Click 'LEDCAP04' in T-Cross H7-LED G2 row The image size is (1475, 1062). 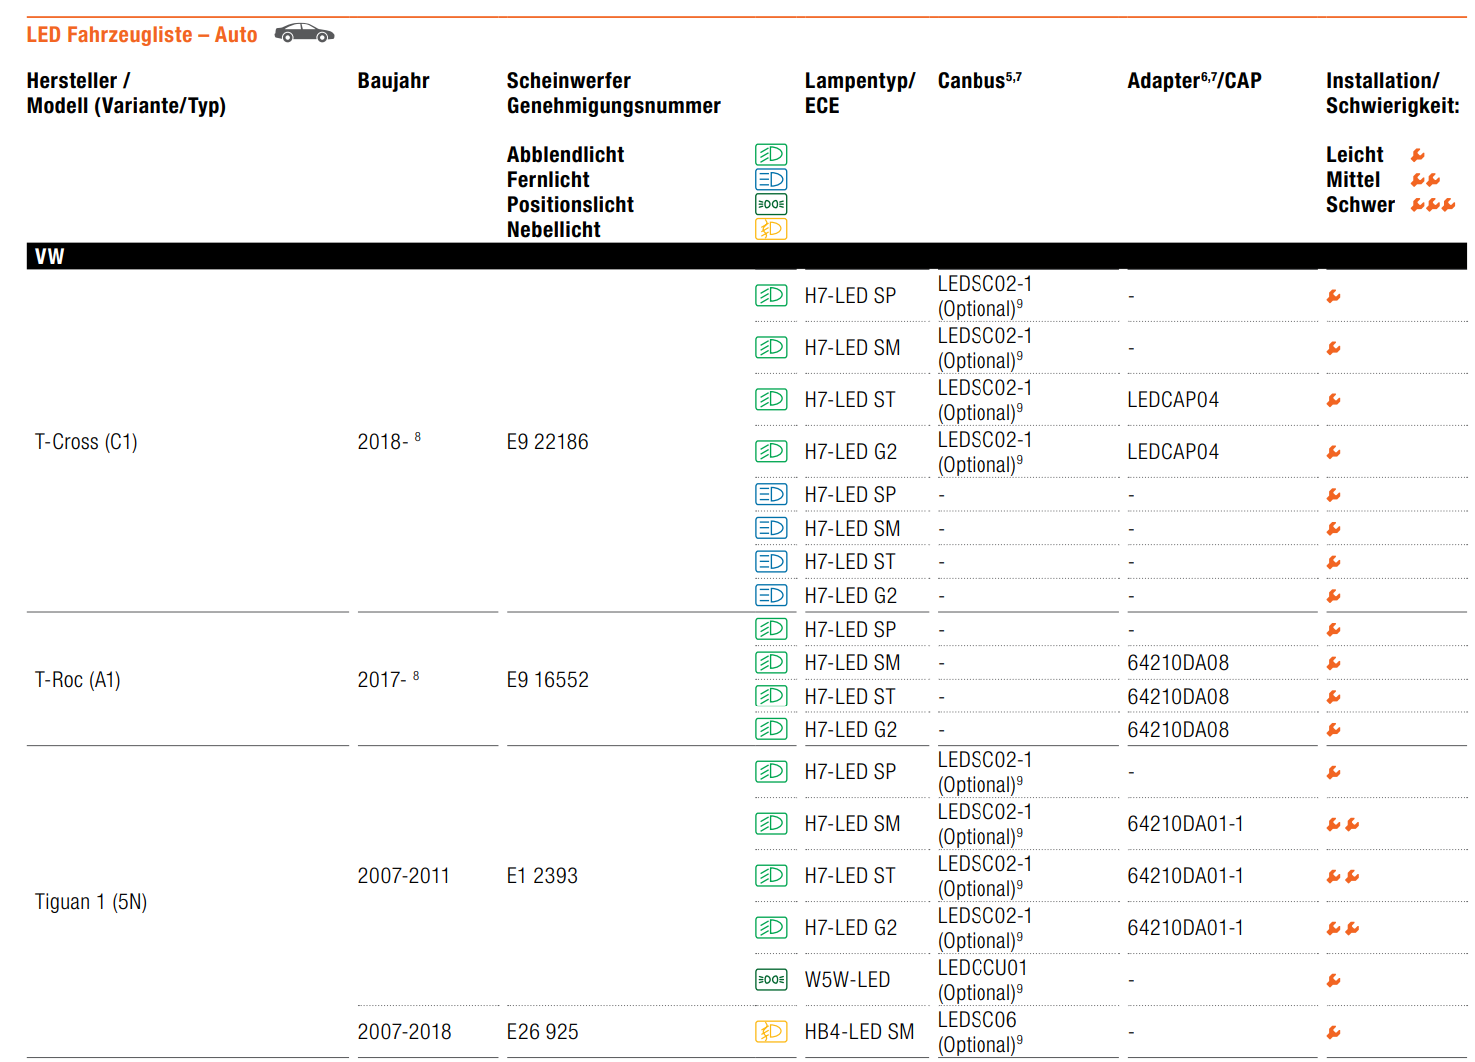pyautogui.click(x=1173, y=452)
